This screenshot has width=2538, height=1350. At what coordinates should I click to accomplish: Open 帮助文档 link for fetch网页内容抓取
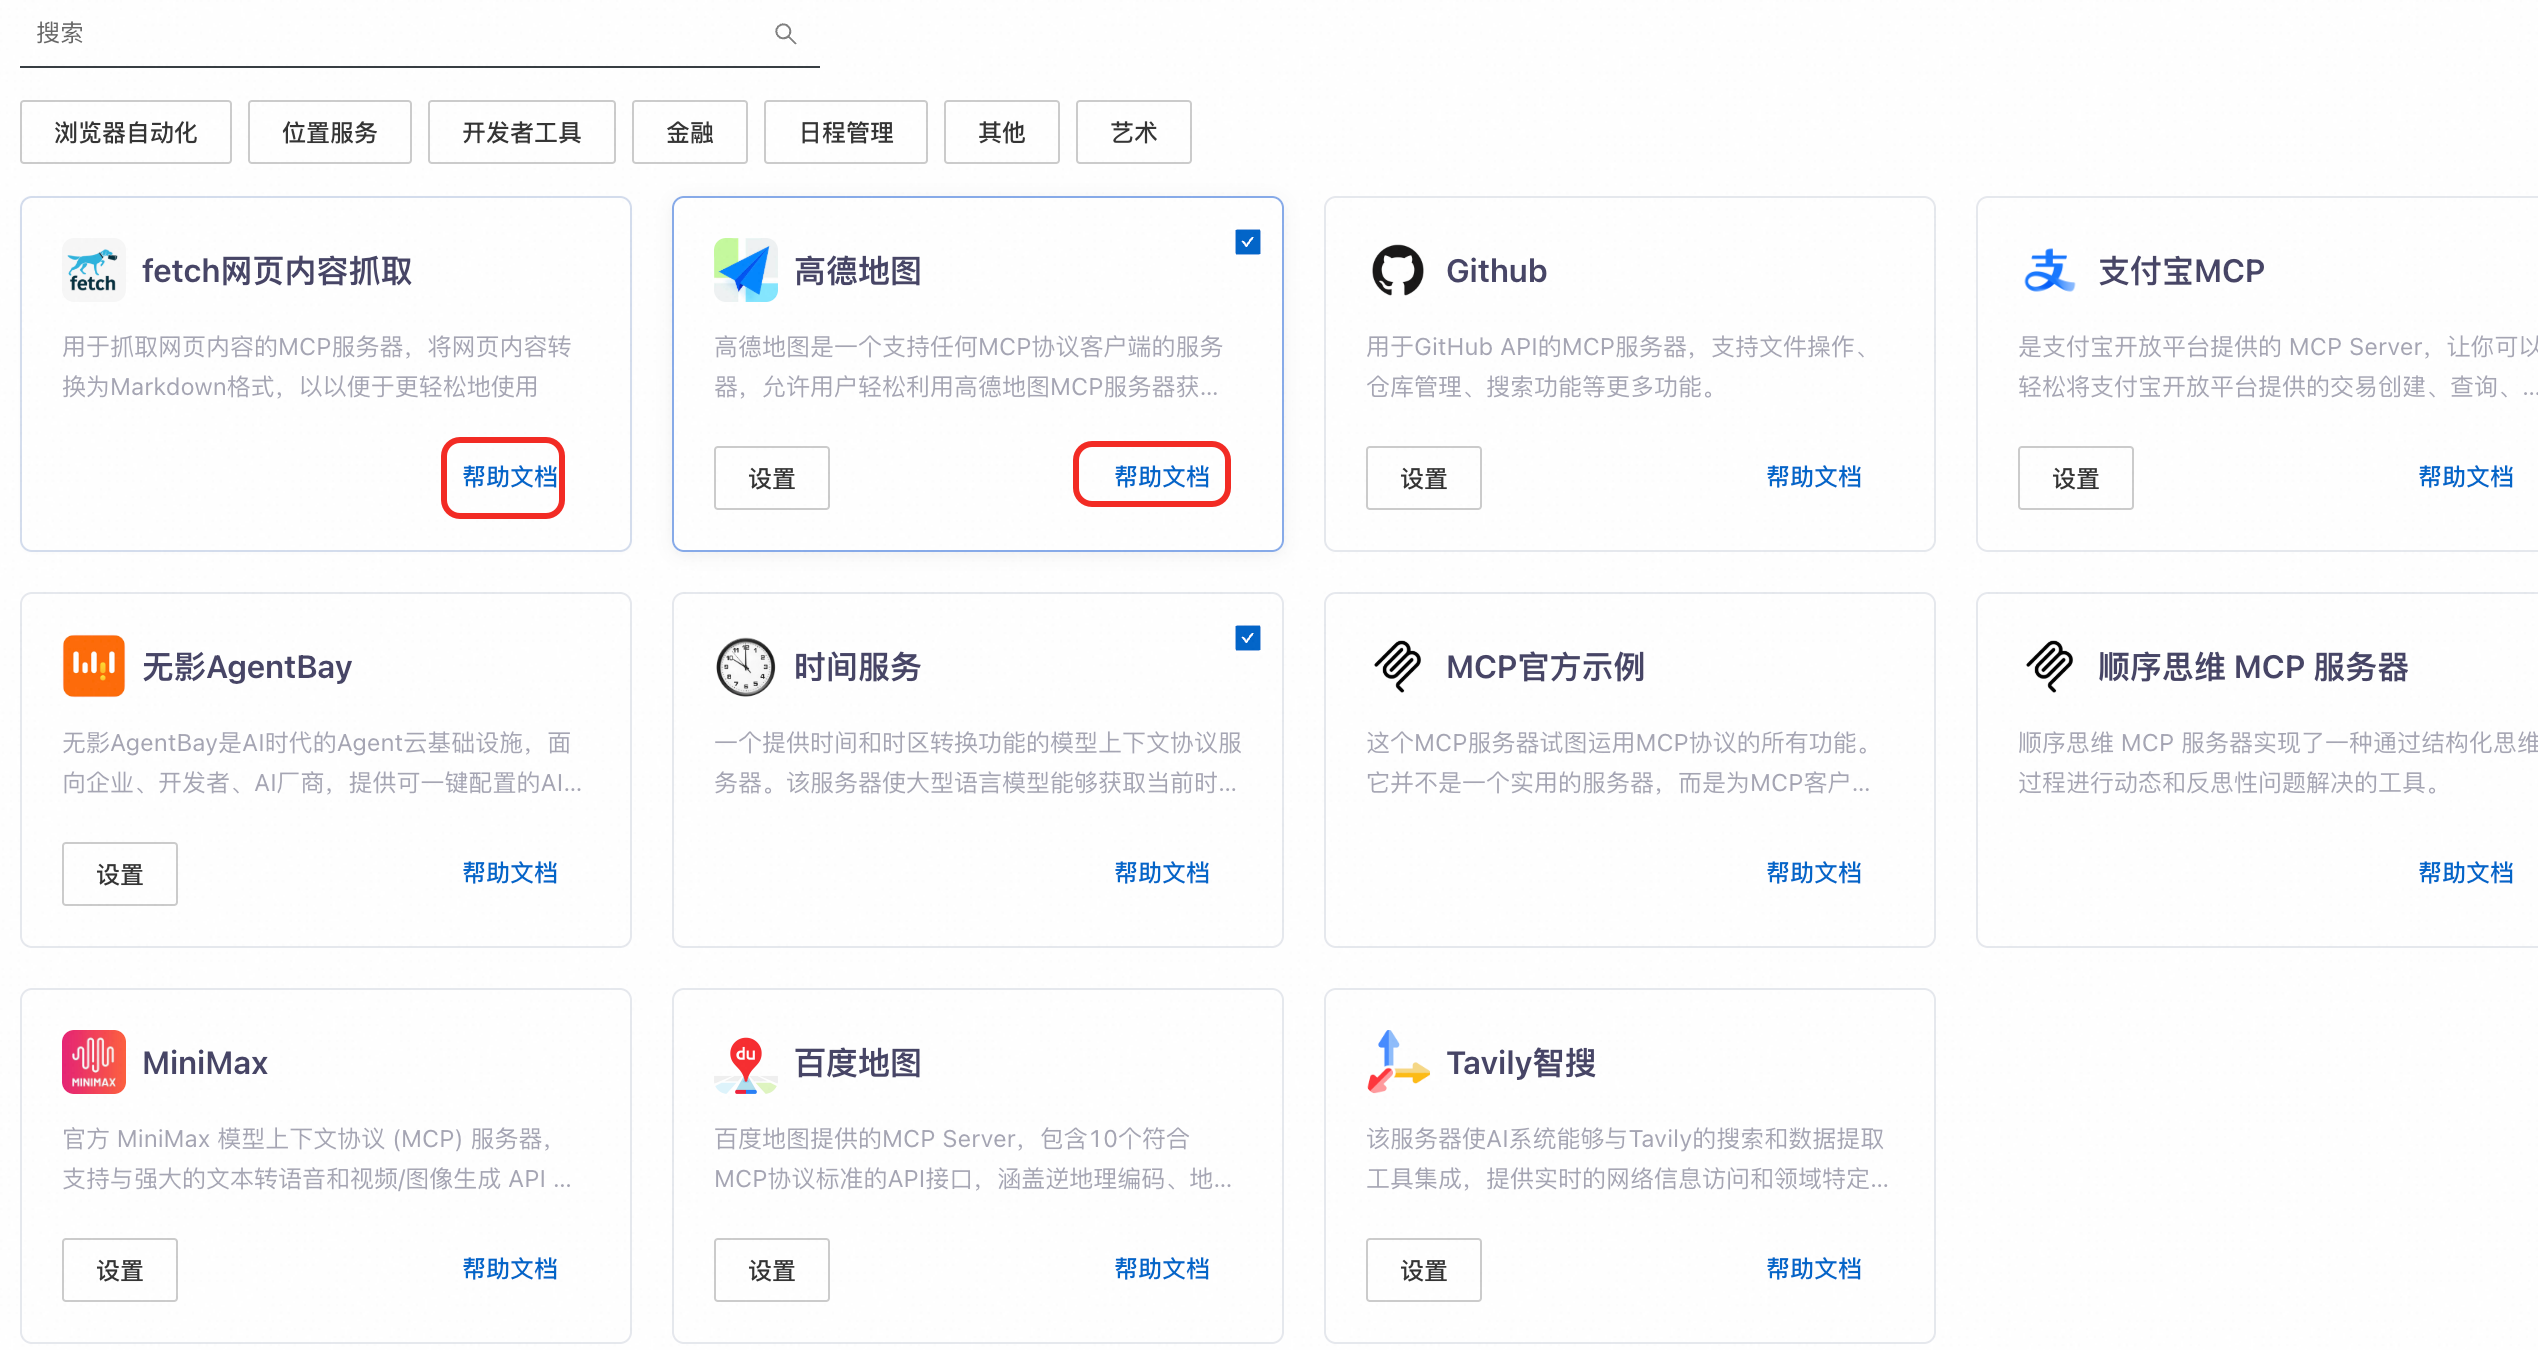coord(509,477)
